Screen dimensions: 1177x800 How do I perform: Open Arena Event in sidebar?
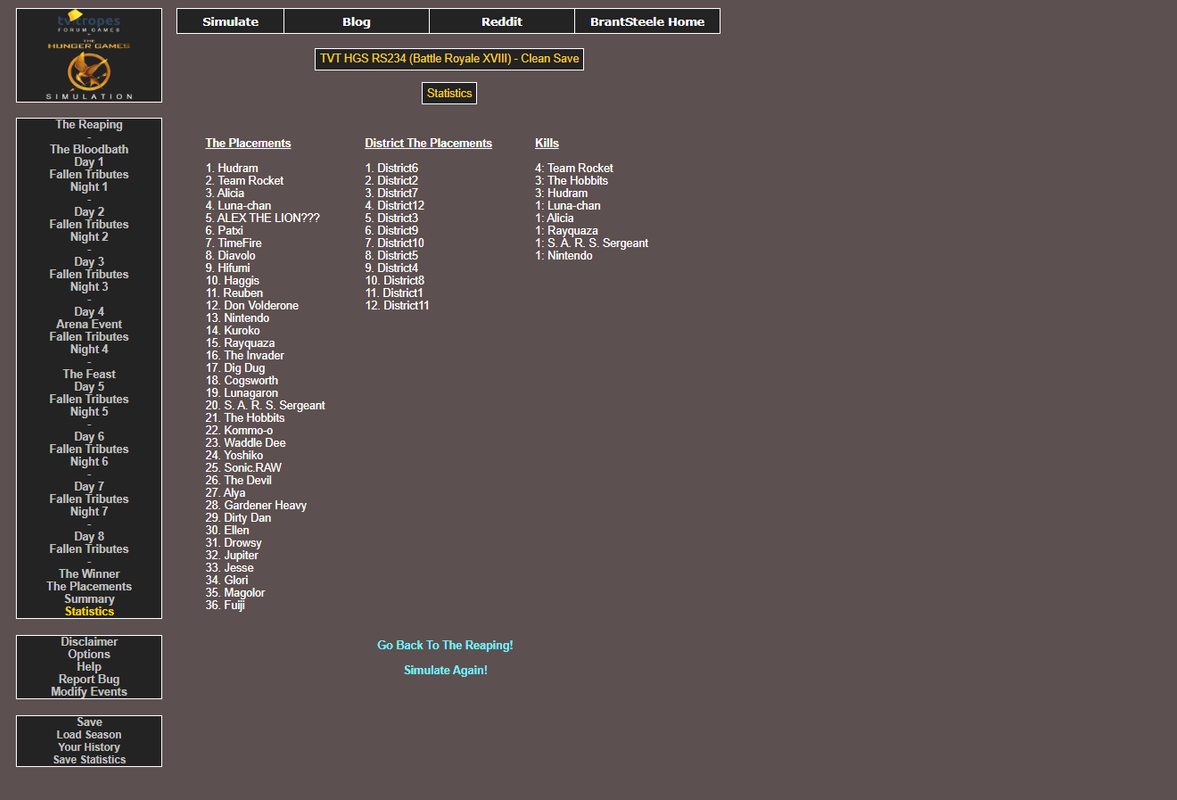click(x=89, y=324)
